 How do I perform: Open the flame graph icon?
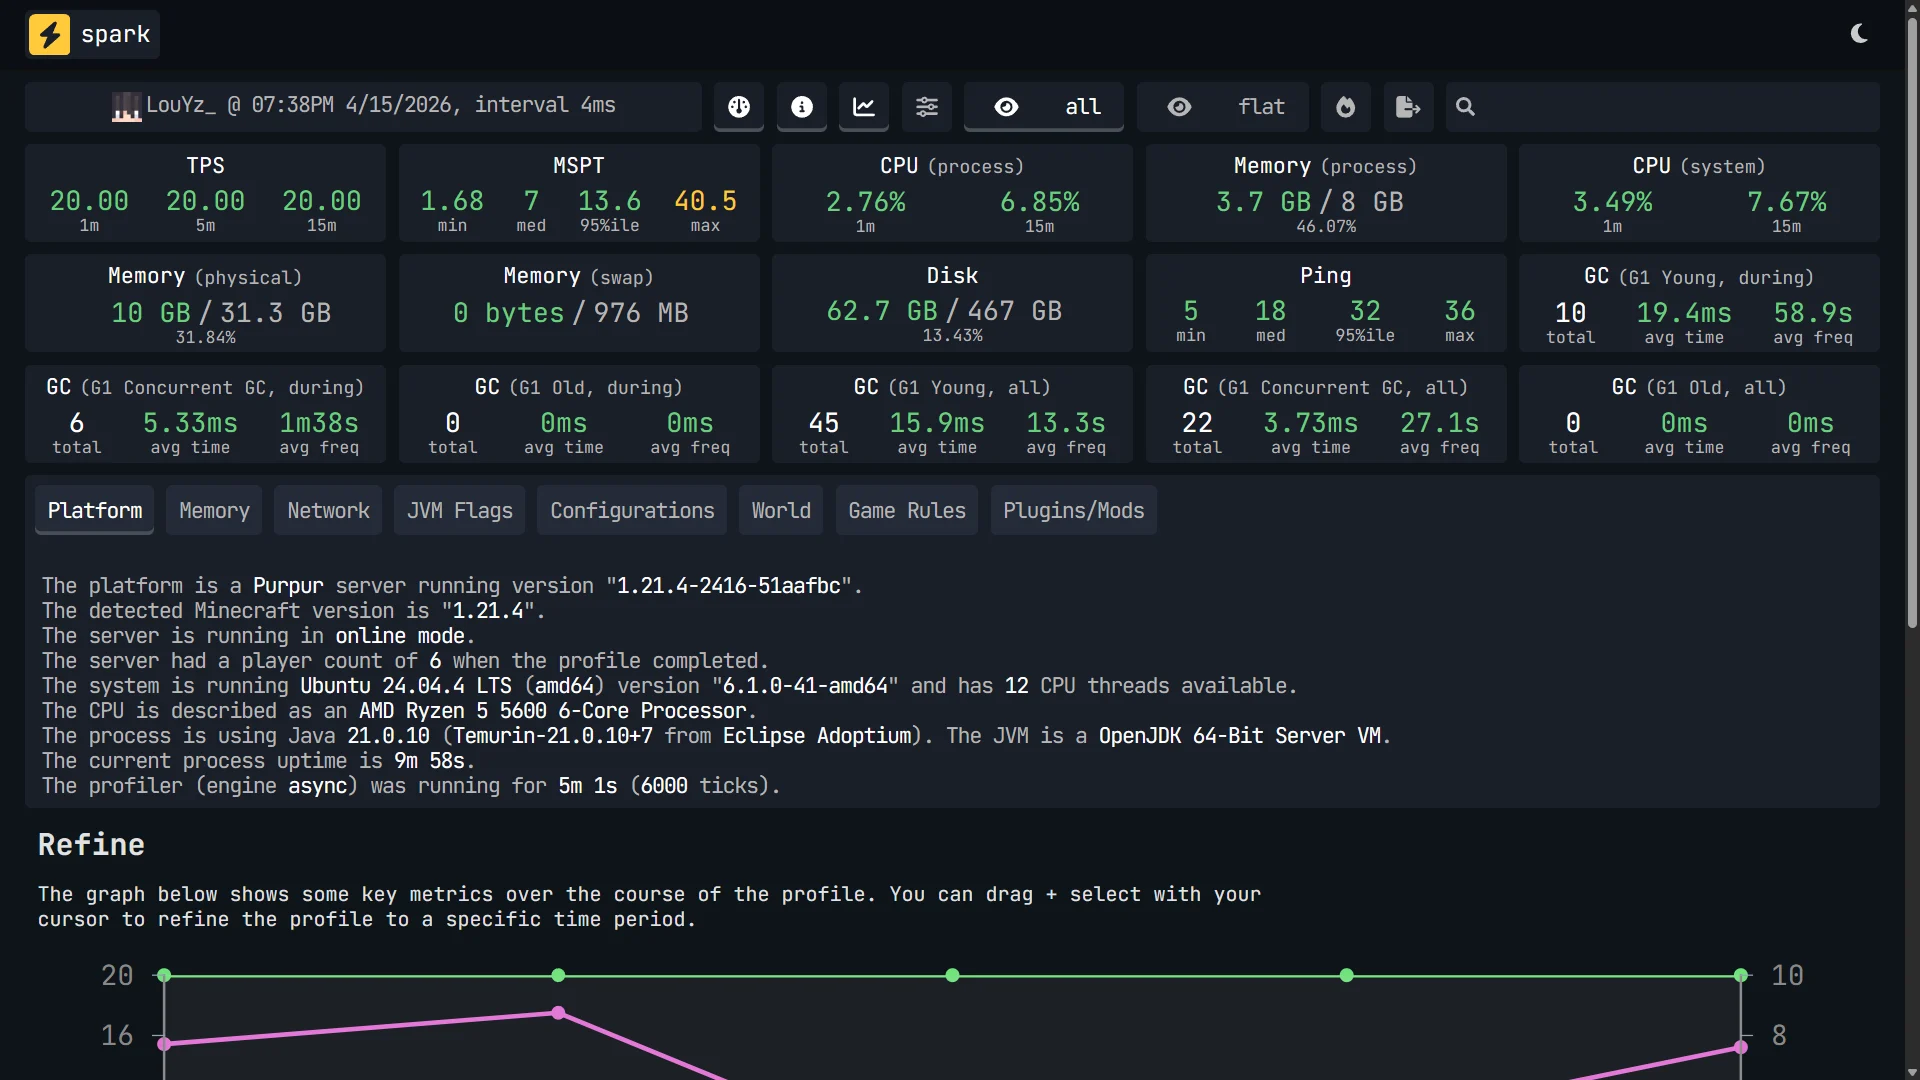click(1346, 107)
